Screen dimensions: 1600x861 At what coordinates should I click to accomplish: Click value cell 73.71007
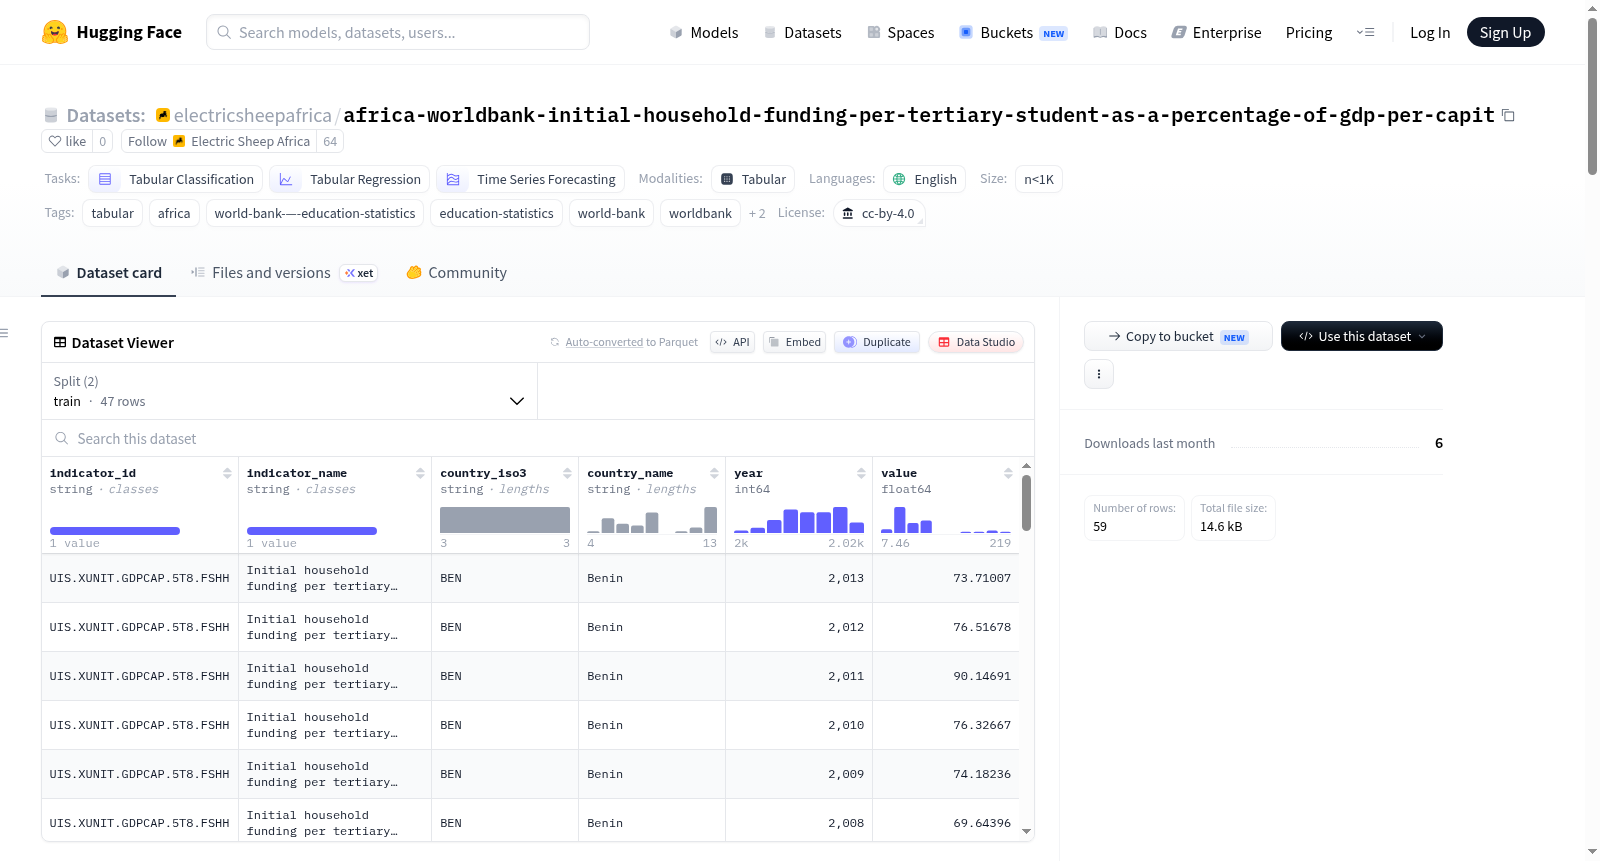point(982,578)
